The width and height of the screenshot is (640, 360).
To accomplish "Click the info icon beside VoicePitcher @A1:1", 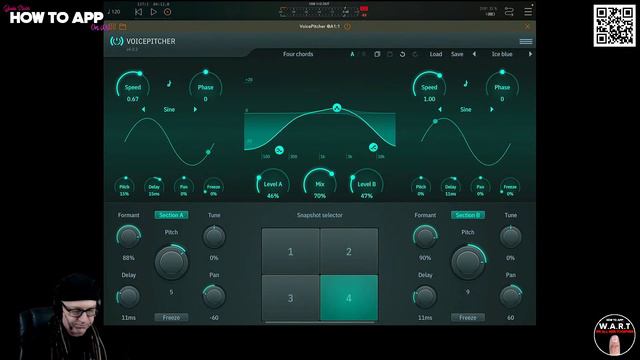I will click(x=347, y=27).
